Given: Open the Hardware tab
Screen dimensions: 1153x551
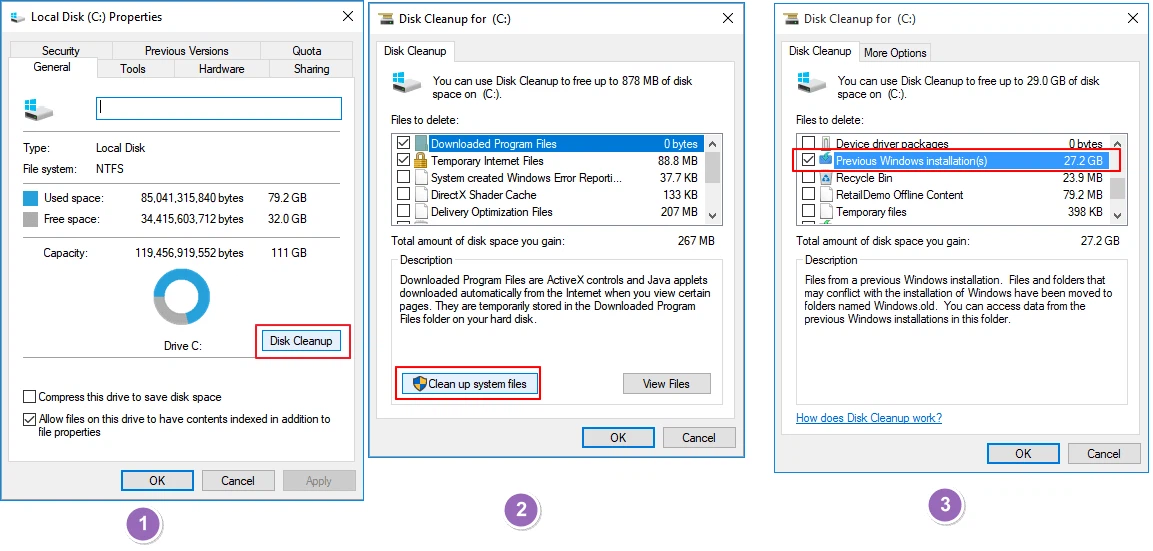Looking at the screenshot, I should click(221, 68).
